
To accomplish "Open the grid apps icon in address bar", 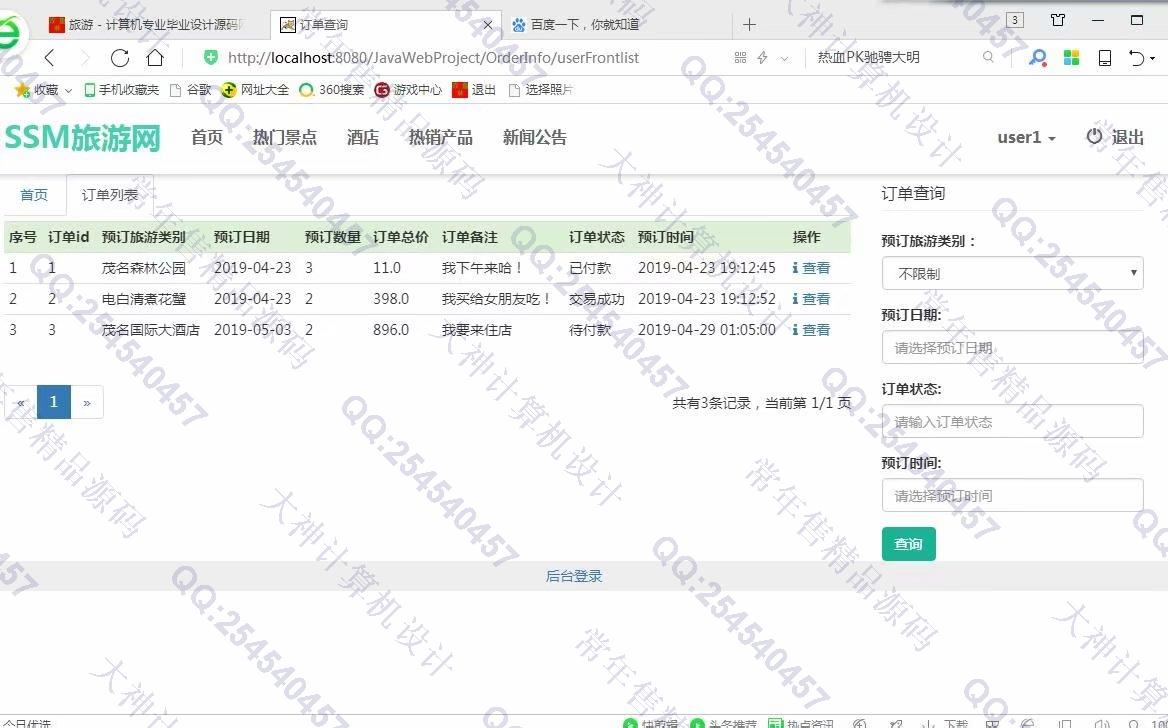I will [x=740, y=57].
